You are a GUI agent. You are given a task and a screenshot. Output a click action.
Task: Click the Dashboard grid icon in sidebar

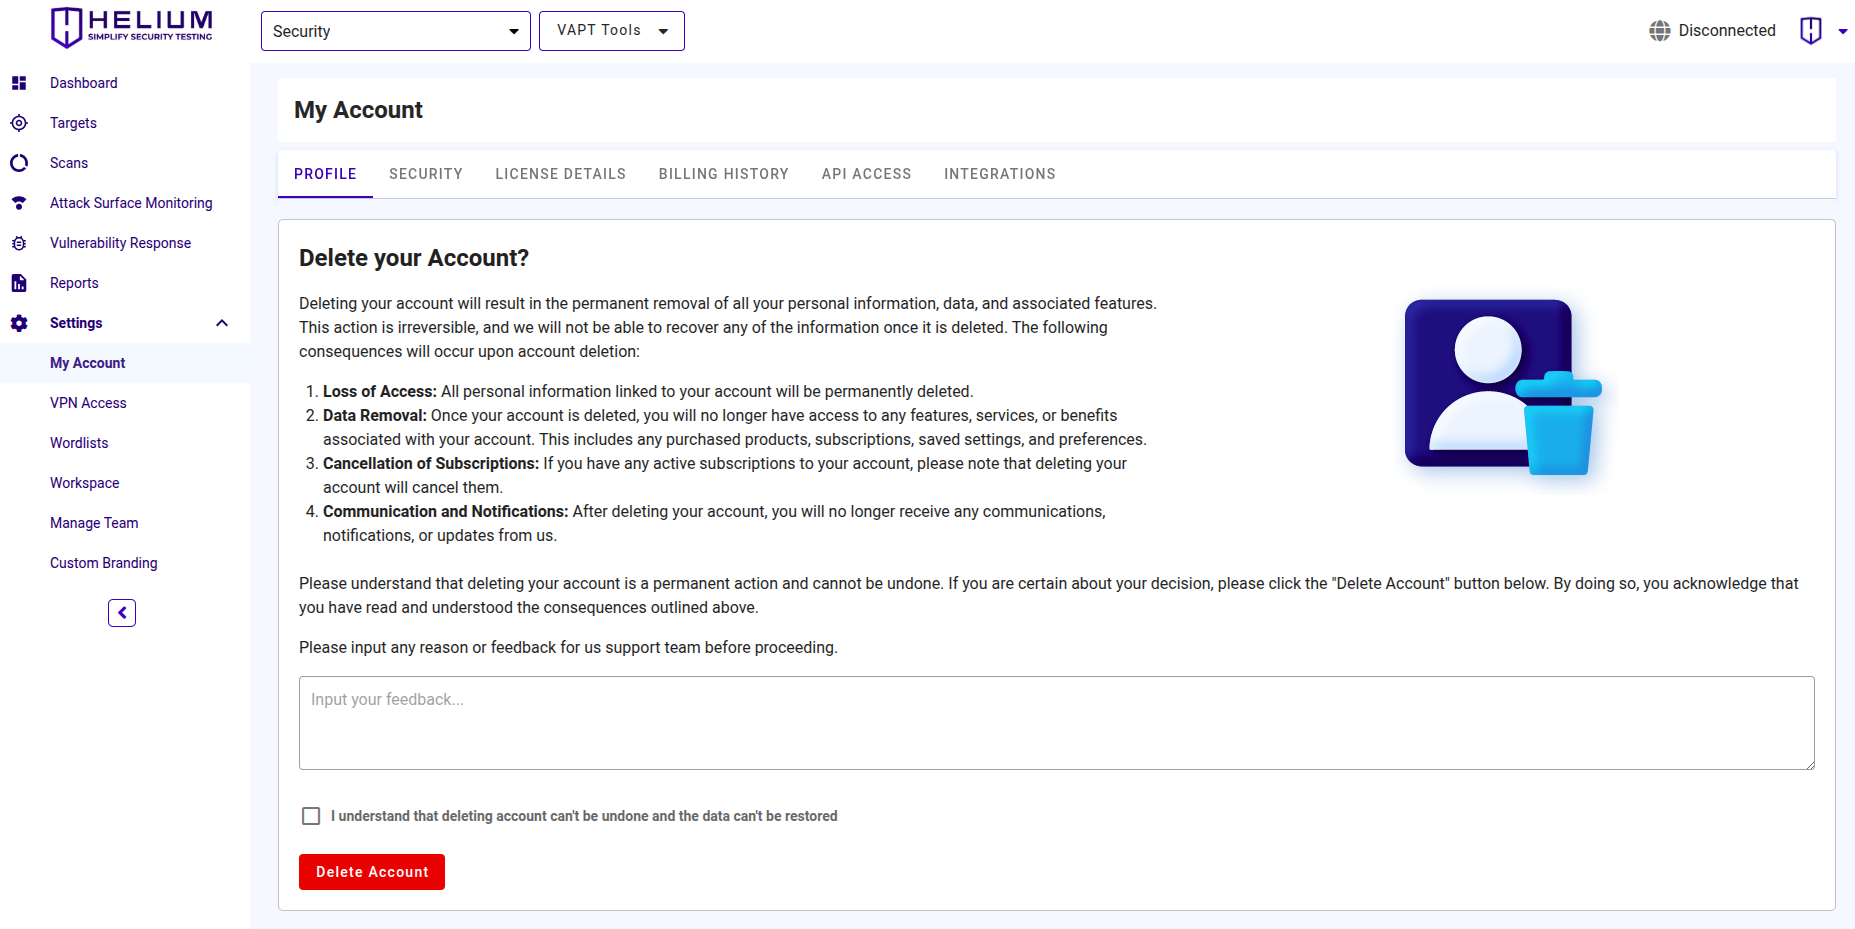click(19, 83)
